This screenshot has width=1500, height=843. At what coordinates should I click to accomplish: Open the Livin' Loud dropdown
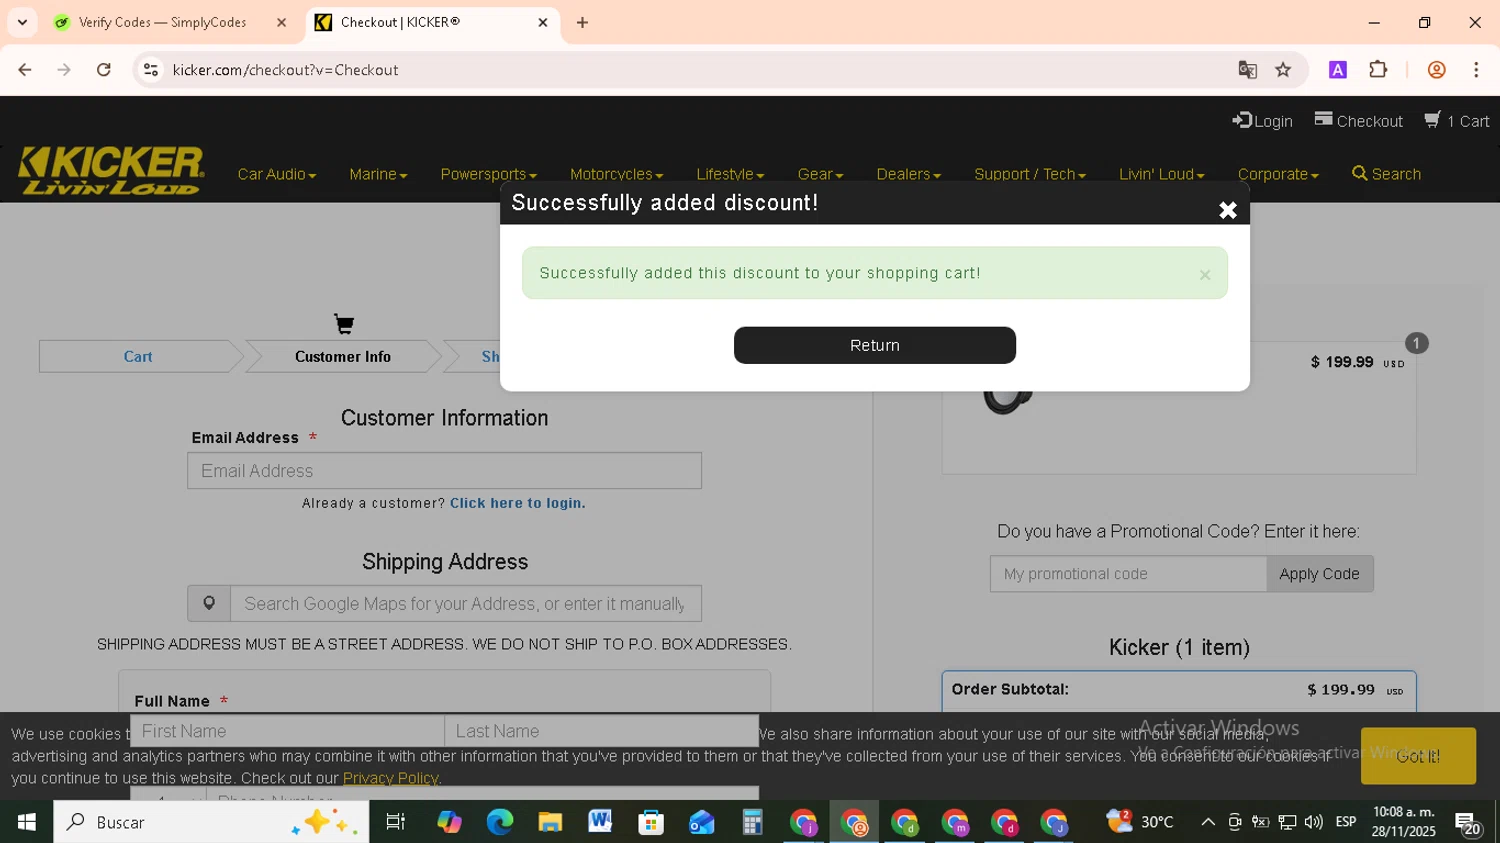1162,174
